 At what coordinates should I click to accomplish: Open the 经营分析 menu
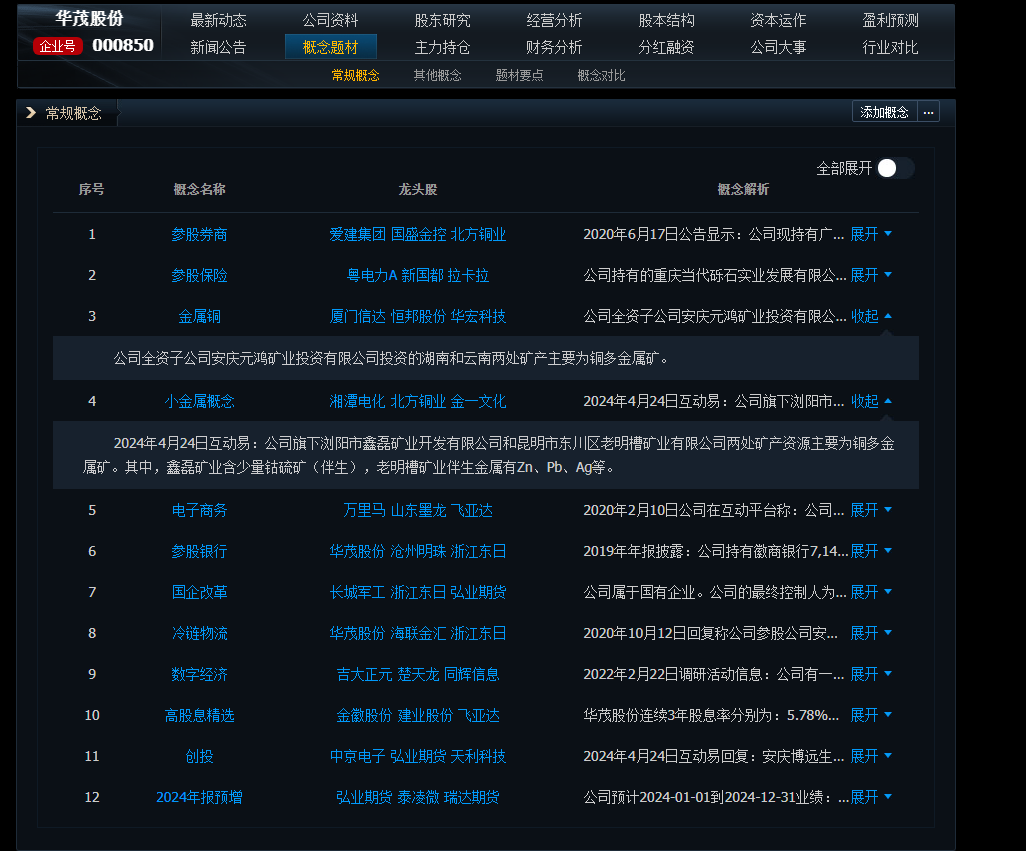[554, 20]
